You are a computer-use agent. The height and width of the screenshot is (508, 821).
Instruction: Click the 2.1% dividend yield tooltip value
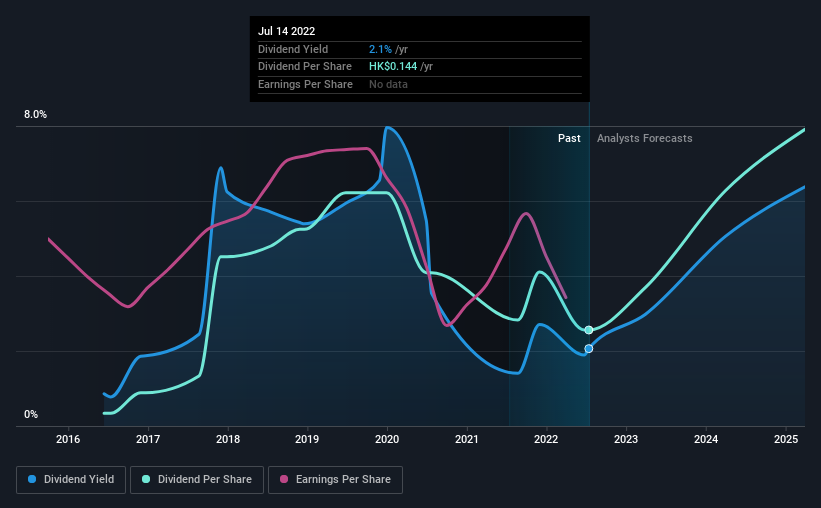[x=380, y=49]
